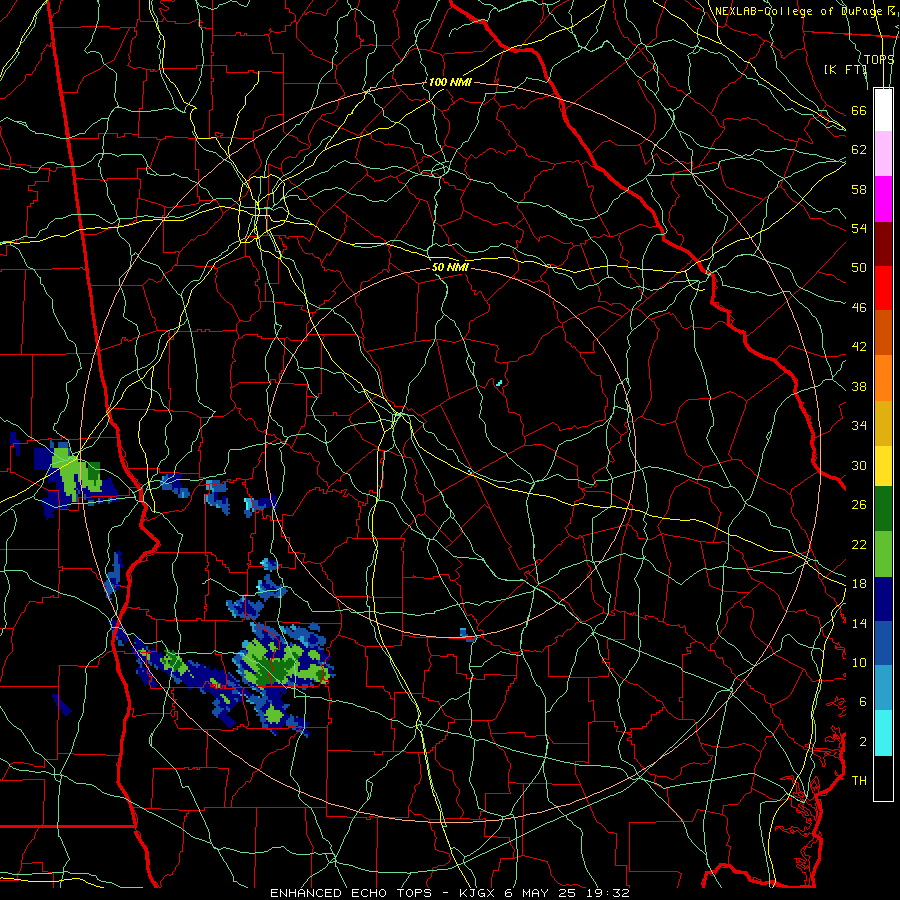Select the bright orange legend band
Image resolution: width=900 pixels, height=900 pixels.
[883, 378]
